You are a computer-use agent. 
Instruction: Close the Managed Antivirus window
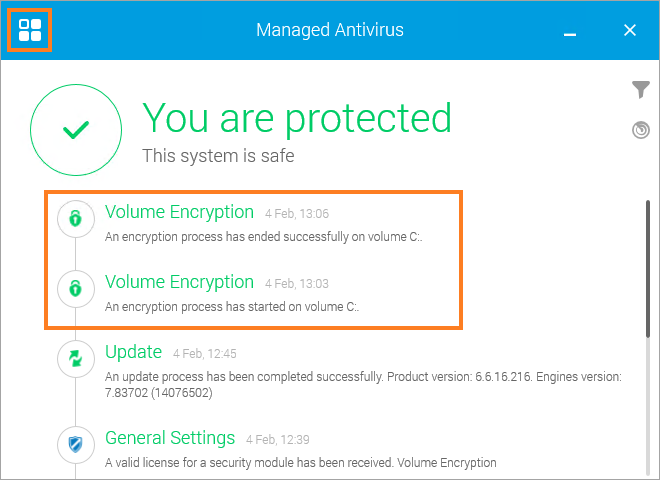pos(630,30)
